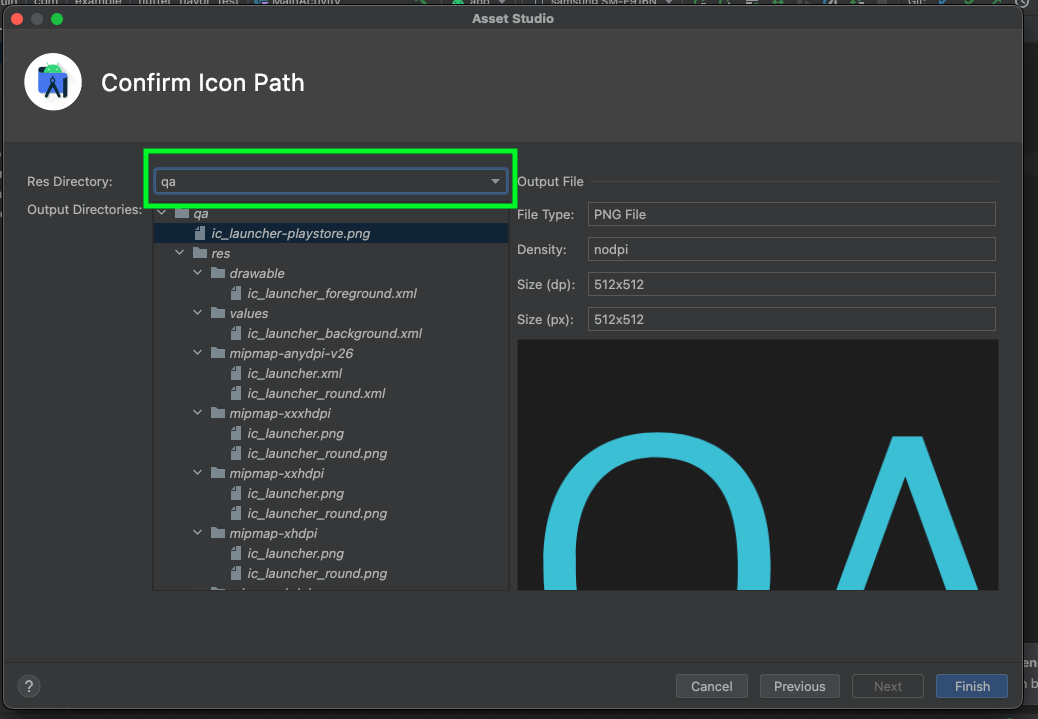The image size is (1038, 719).
Task: Collapse the mipmap-xxxhdpi folder chevron
Action: [x=197, y=412]
